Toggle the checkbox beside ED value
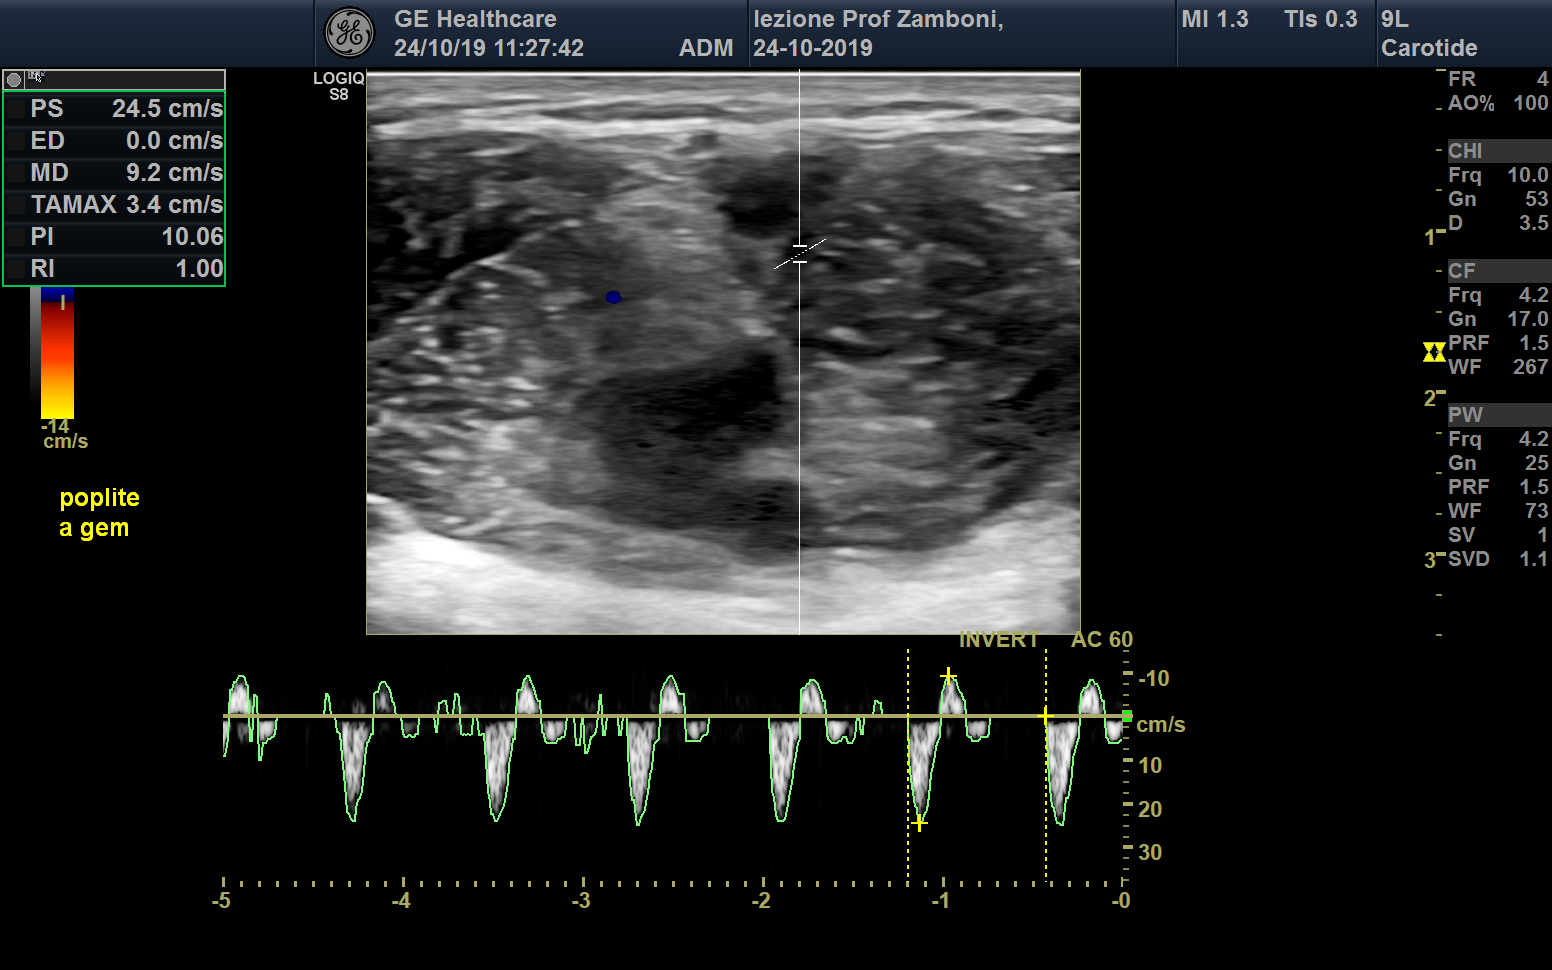1552x970 pixels. coord(16,141)
